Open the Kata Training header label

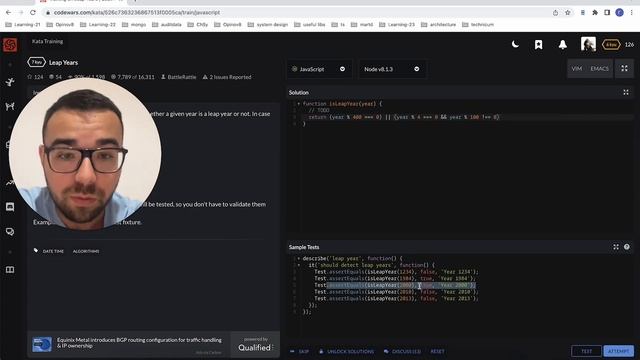47,41
